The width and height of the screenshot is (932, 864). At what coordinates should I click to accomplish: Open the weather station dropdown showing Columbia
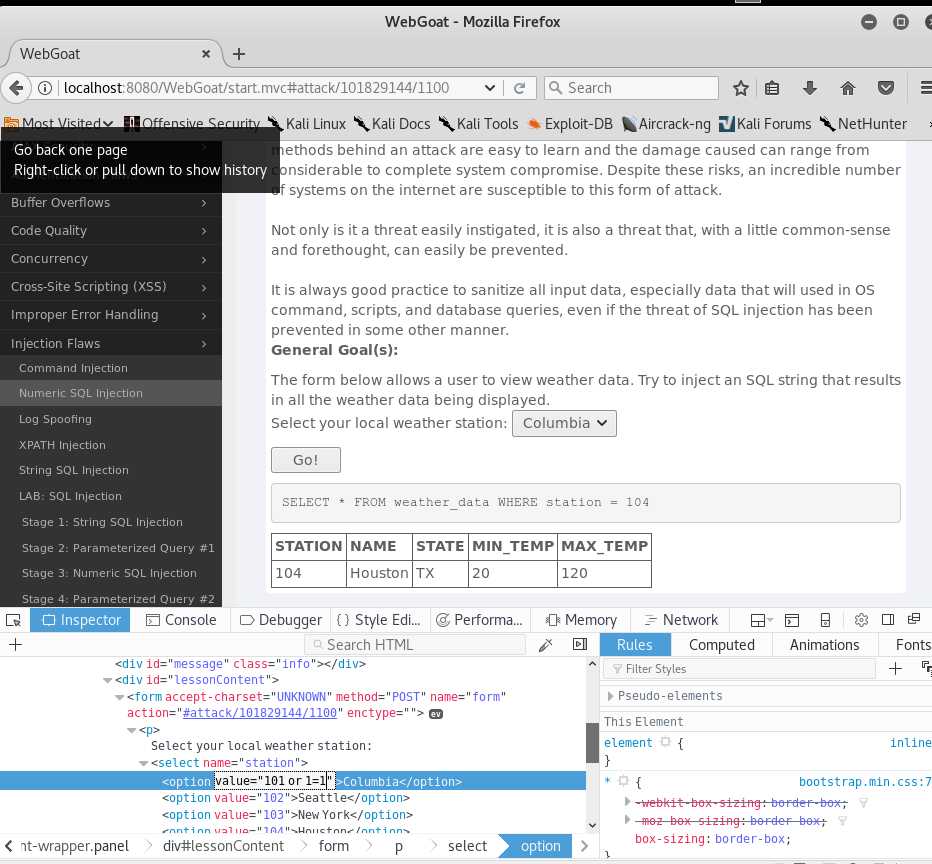click(x=564, y=423)
